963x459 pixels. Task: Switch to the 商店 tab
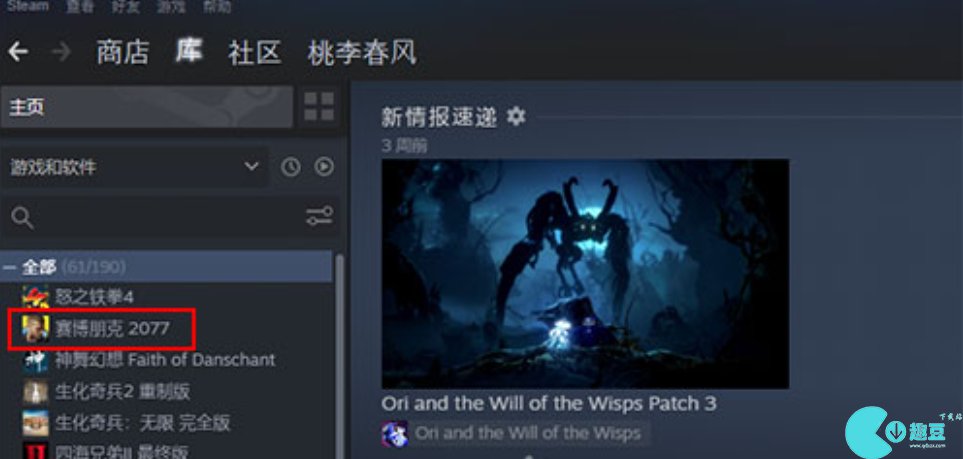(123, 52)
